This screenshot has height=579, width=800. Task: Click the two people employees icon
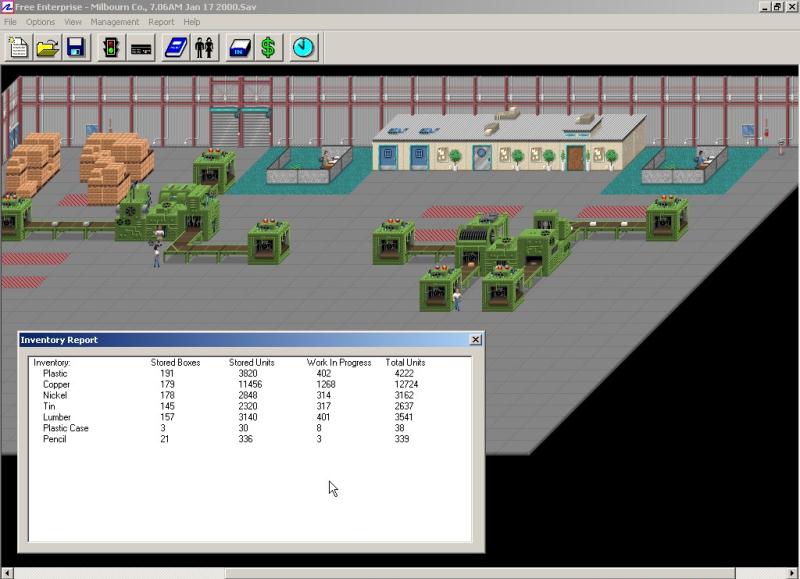click(x=205, y=47)
